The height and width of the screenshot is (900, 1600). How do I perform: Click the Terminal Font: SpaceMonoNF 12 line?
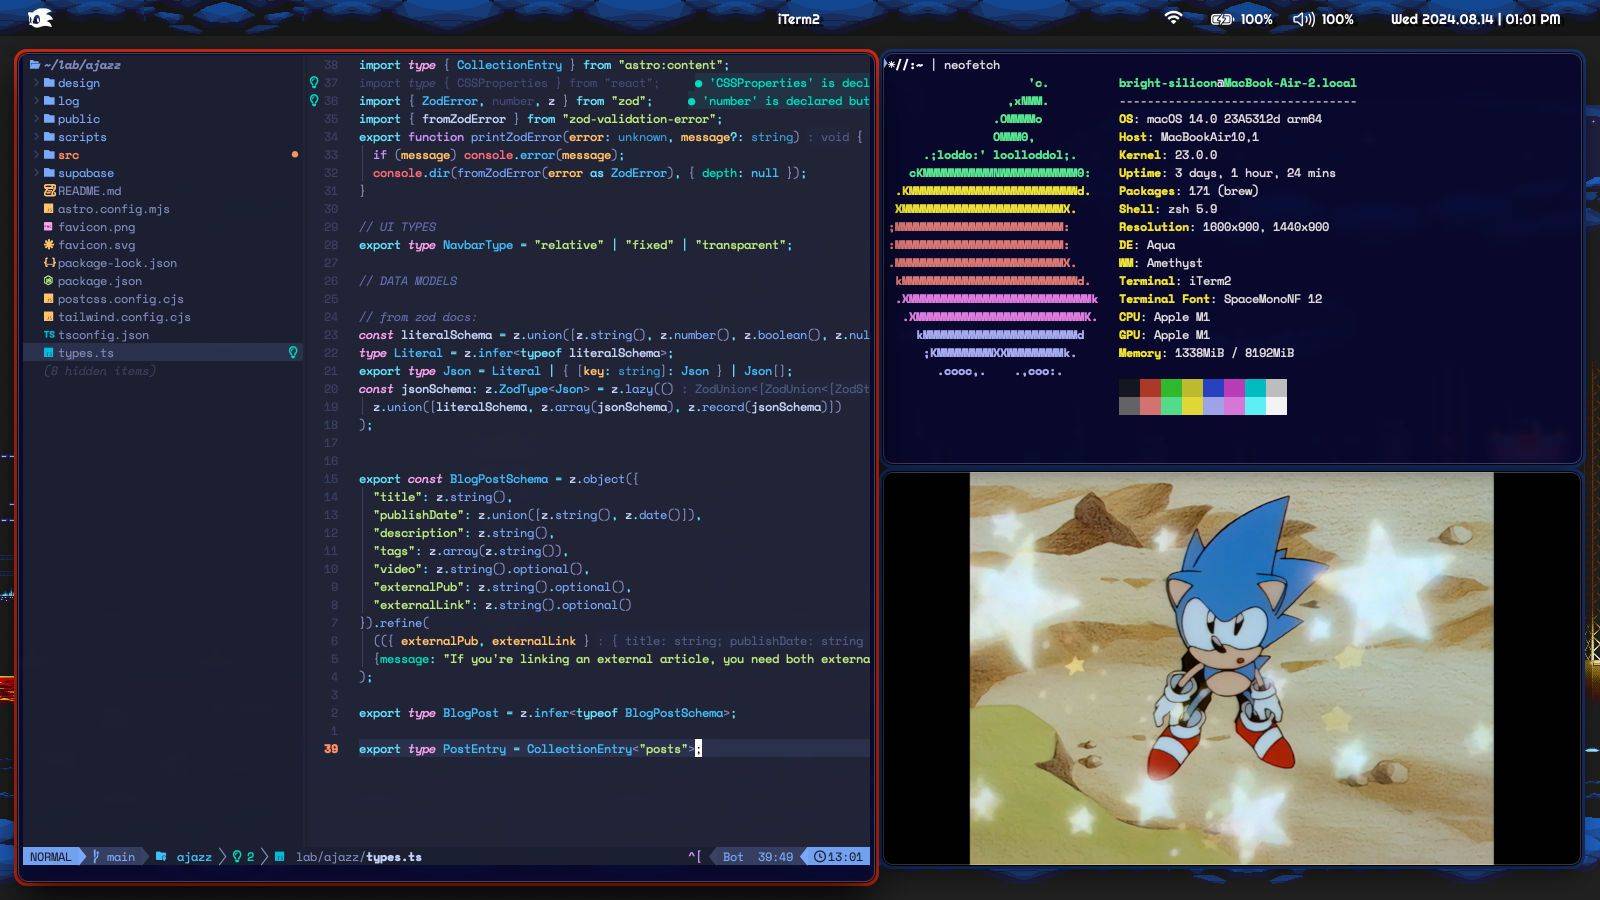click(x=1220, y=299)
